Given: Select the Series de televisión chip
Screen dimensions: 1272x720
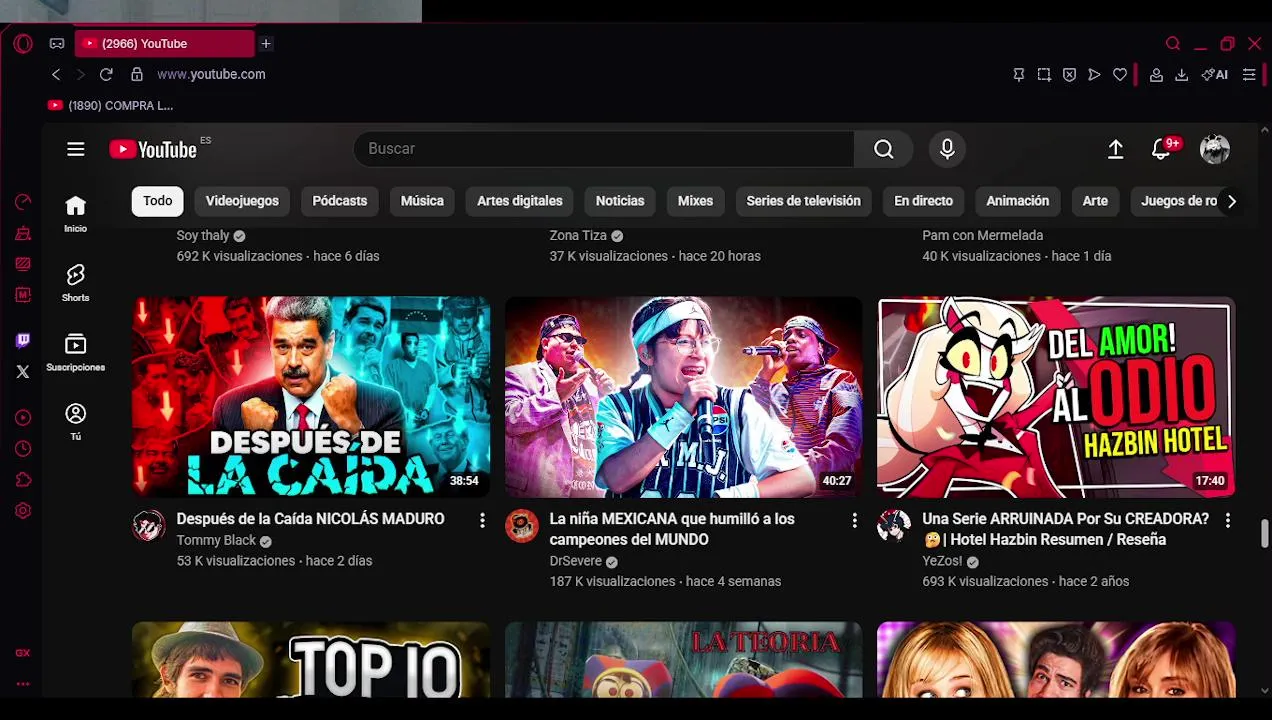Looking at the screenshot, I should click(803, 201).
